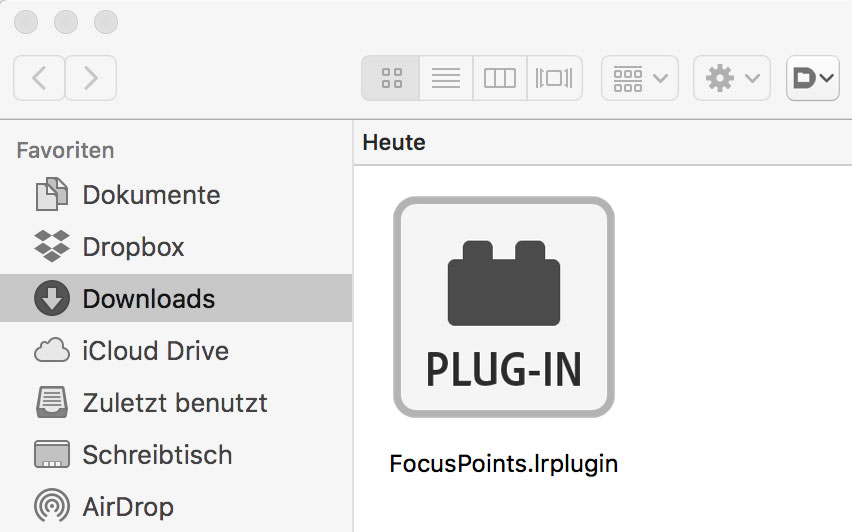The width and height of the screenshot is (852, 532).
Task: Open the arrange items dropdown
Action: coord(640,78)
